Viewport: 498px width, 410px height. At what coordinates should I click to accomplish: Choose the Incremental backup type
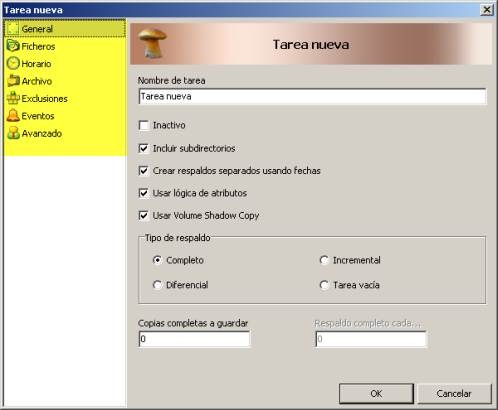[324, 260]
